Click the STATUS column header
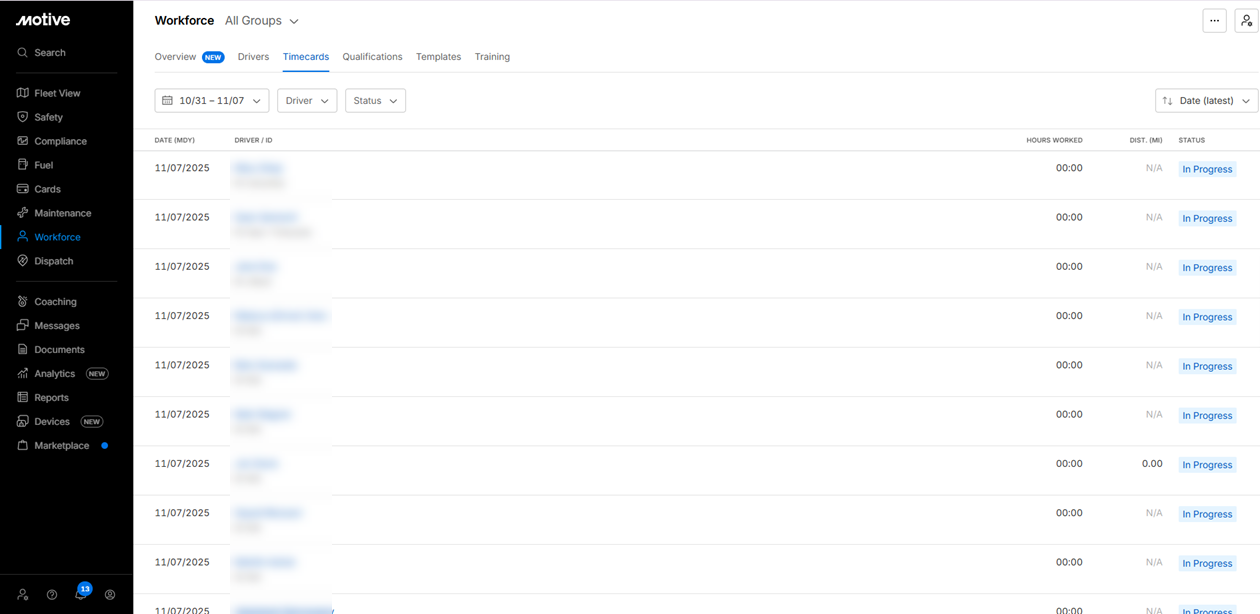This screenshot has height=614, width=1260. [x=1191, y=140]
